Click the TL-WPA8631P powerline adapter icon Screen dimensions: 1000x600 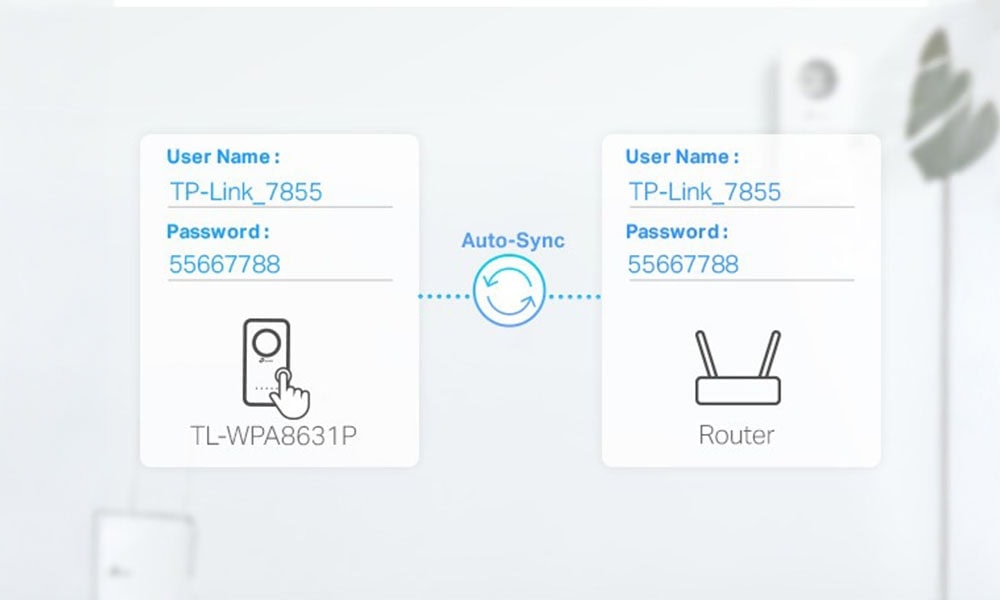click(x=268, y=366)
